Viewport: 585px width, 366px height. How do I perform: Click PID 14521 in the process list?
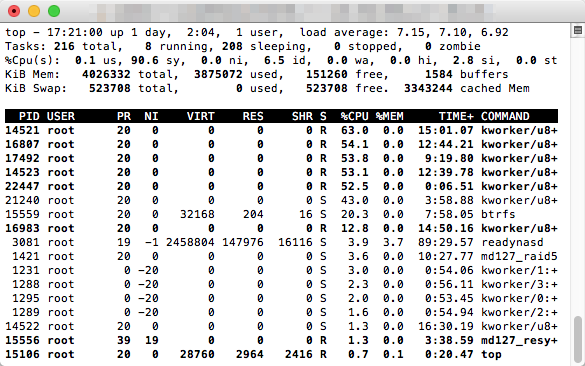coord(22,131)
